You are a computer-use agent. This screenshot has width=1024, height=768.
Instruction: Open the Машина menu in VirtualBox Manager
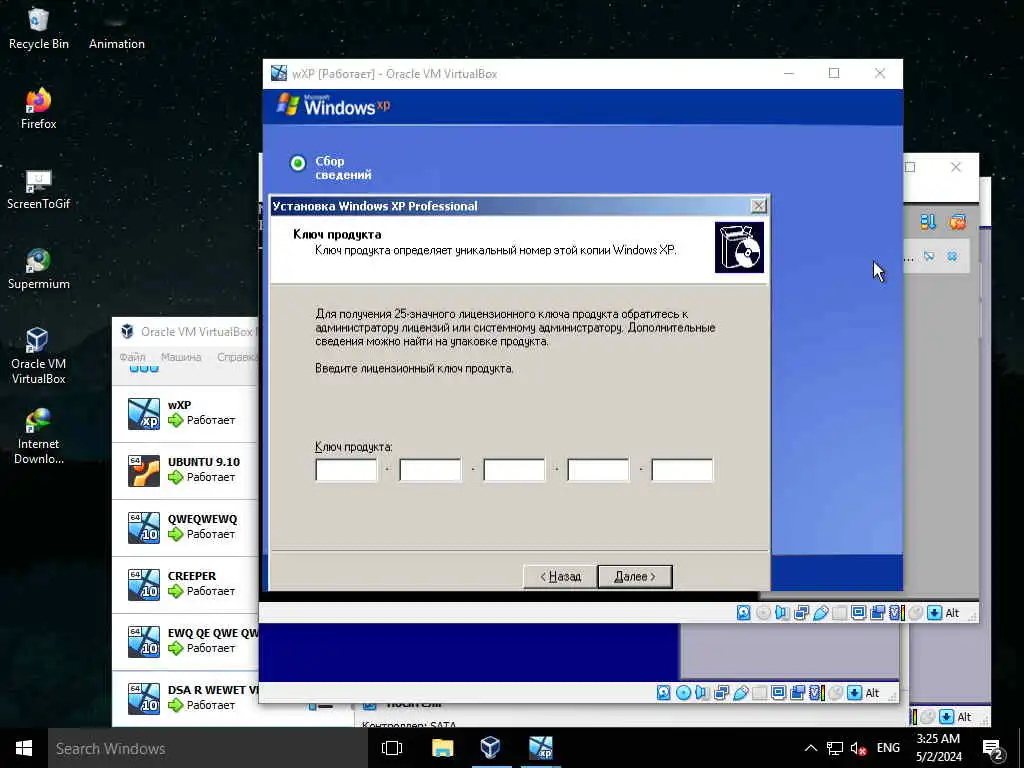[181, 357]
